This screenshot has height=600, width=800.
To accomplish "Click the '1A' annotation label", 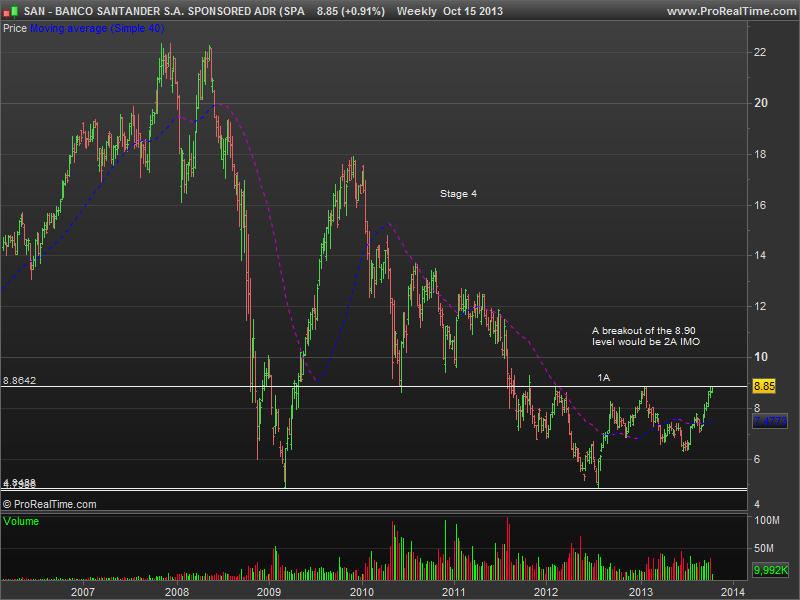I will [604, 378].
